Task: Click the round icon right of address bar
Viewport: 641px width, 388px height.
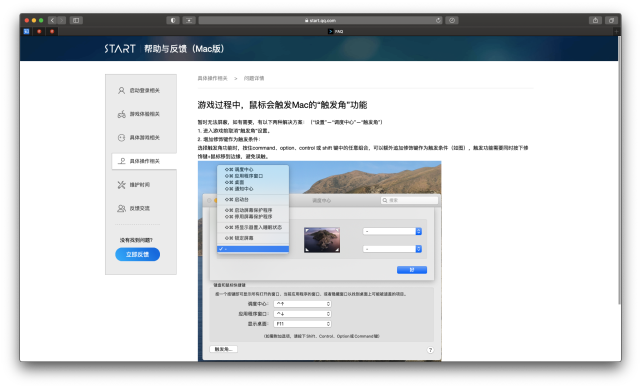Action: click(452, 20)
